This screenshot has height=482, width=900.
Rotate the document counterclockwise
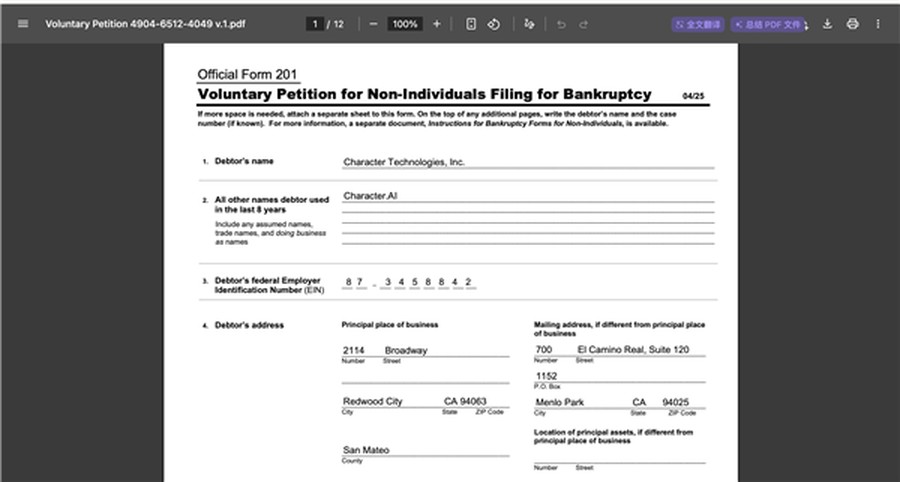coord(494,24)
